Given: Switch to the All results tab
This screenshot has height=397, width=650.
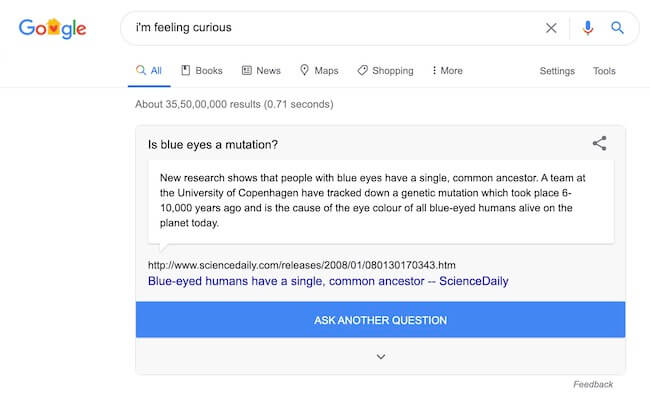Looking at the screenshot, I should [149, 70].
